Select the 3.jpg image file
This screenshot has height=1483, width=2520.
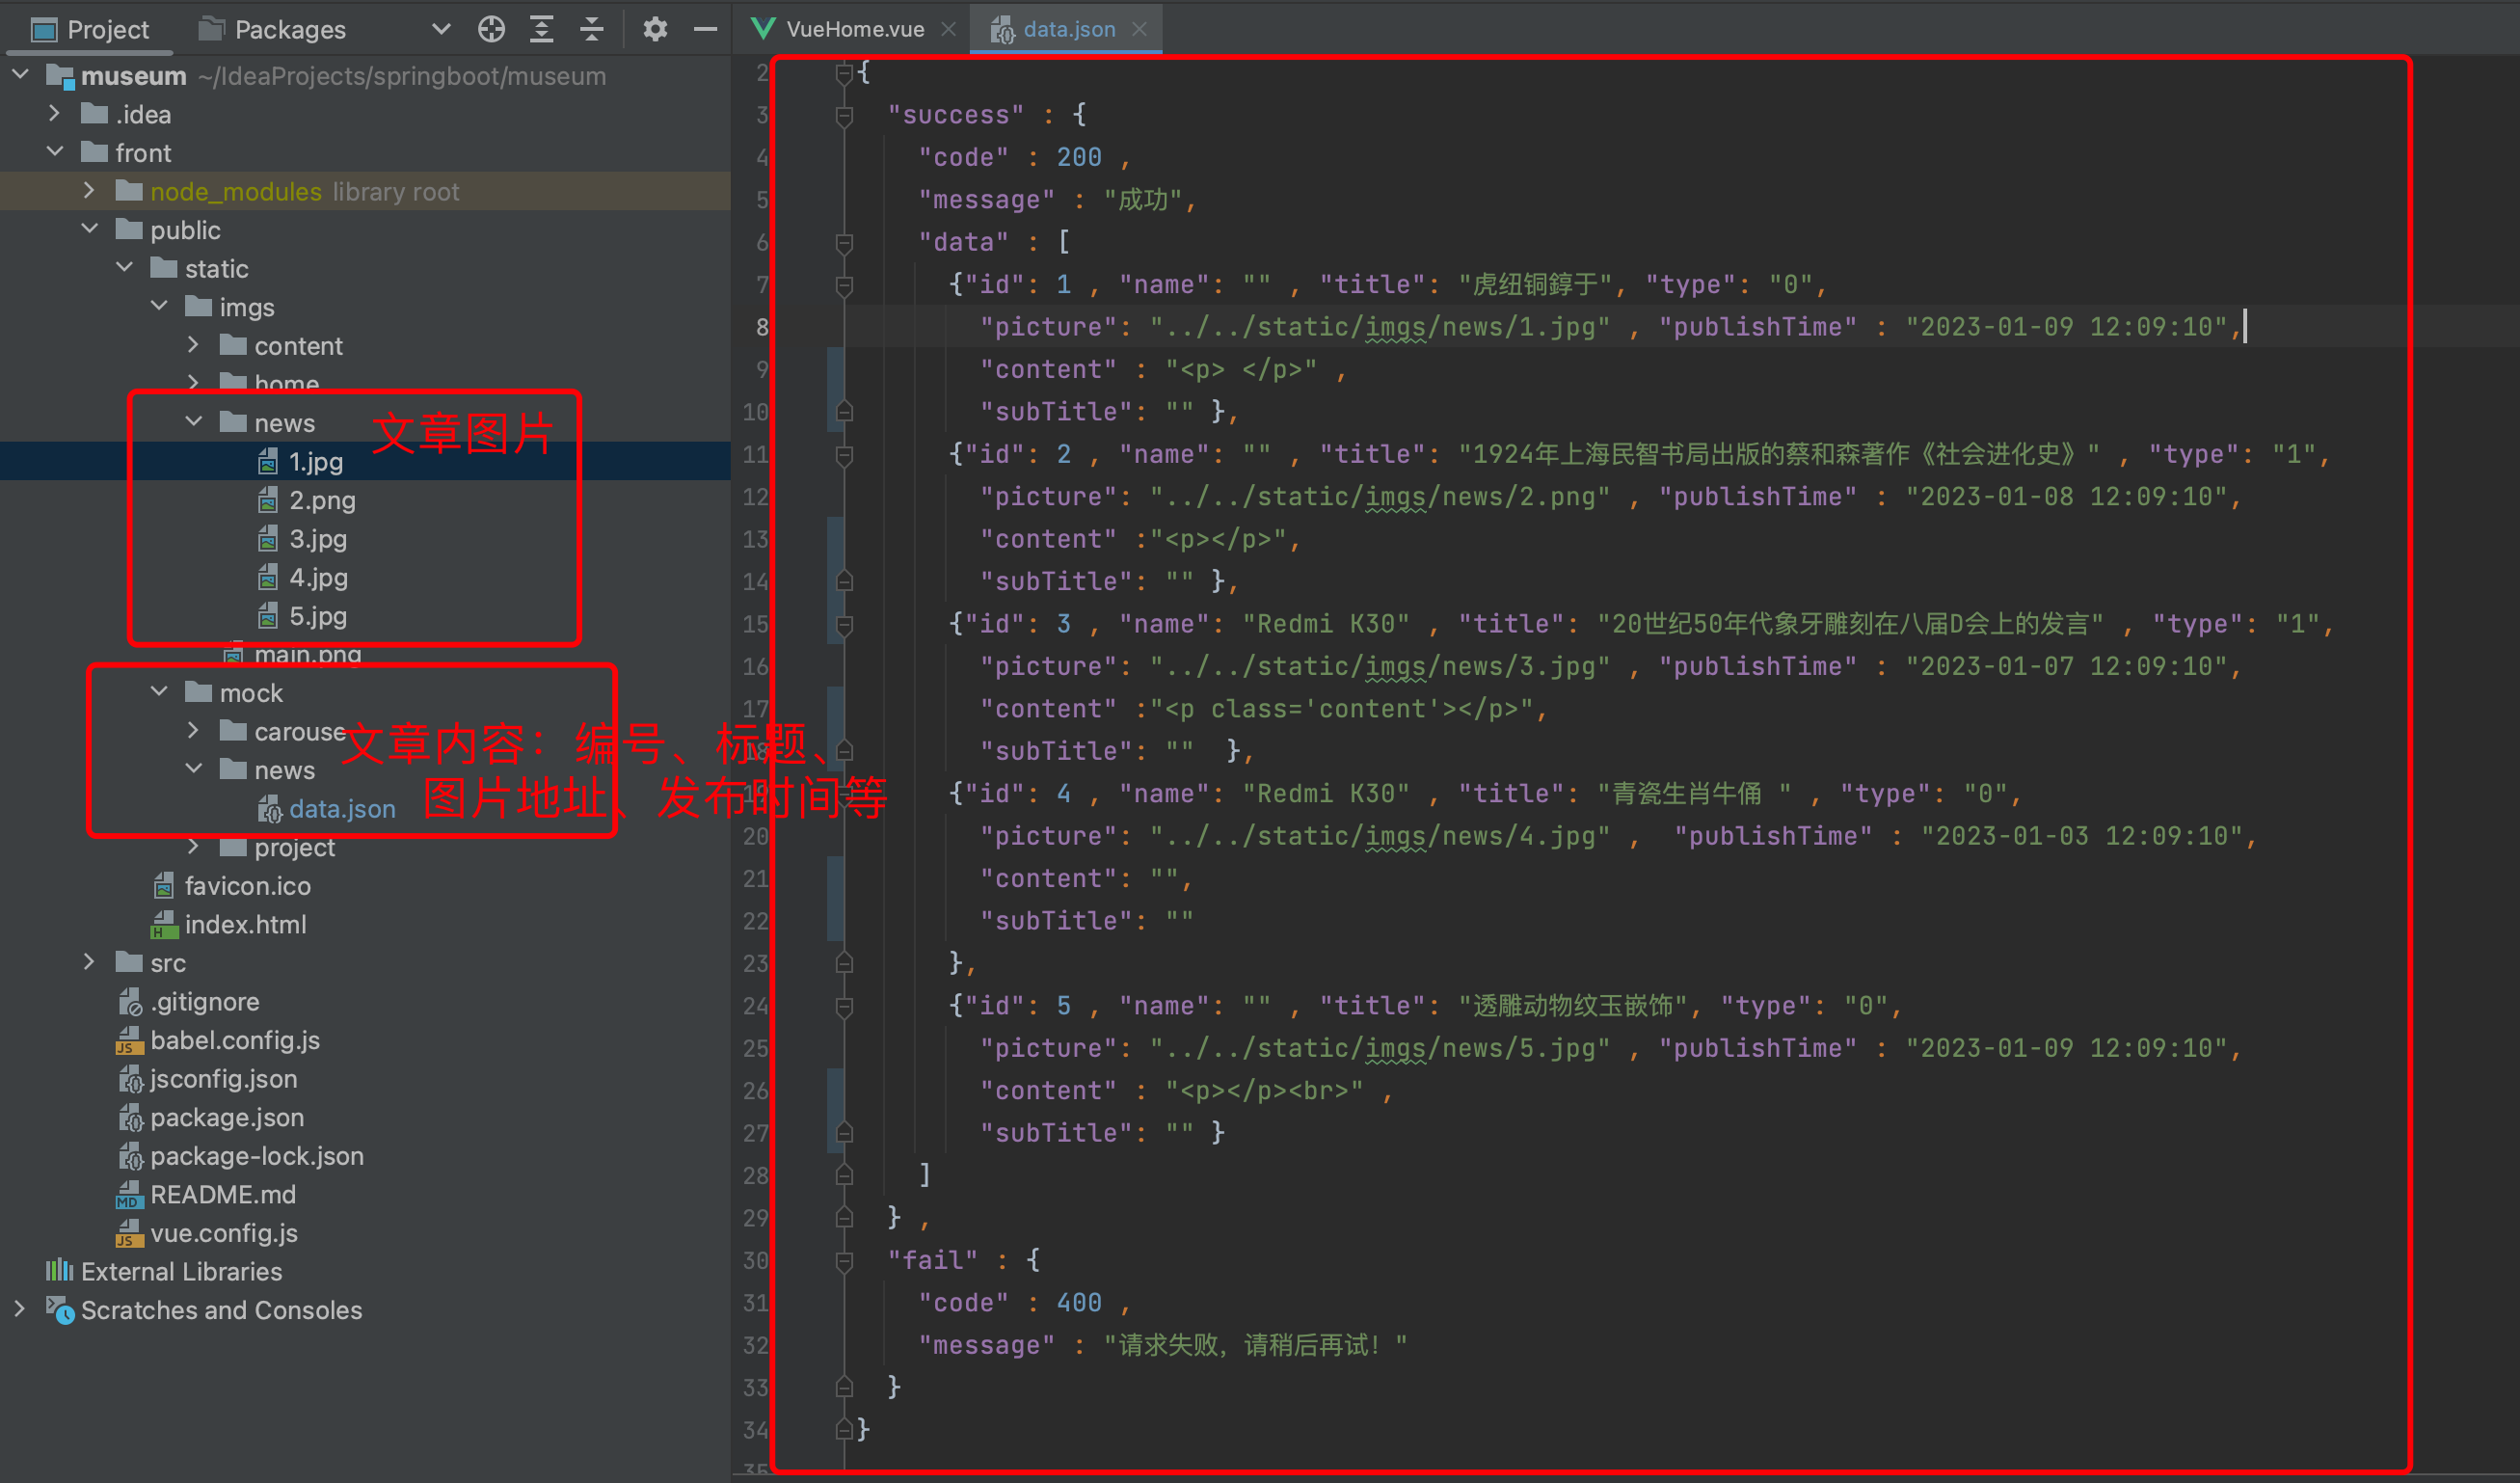[x=317, y=538]
